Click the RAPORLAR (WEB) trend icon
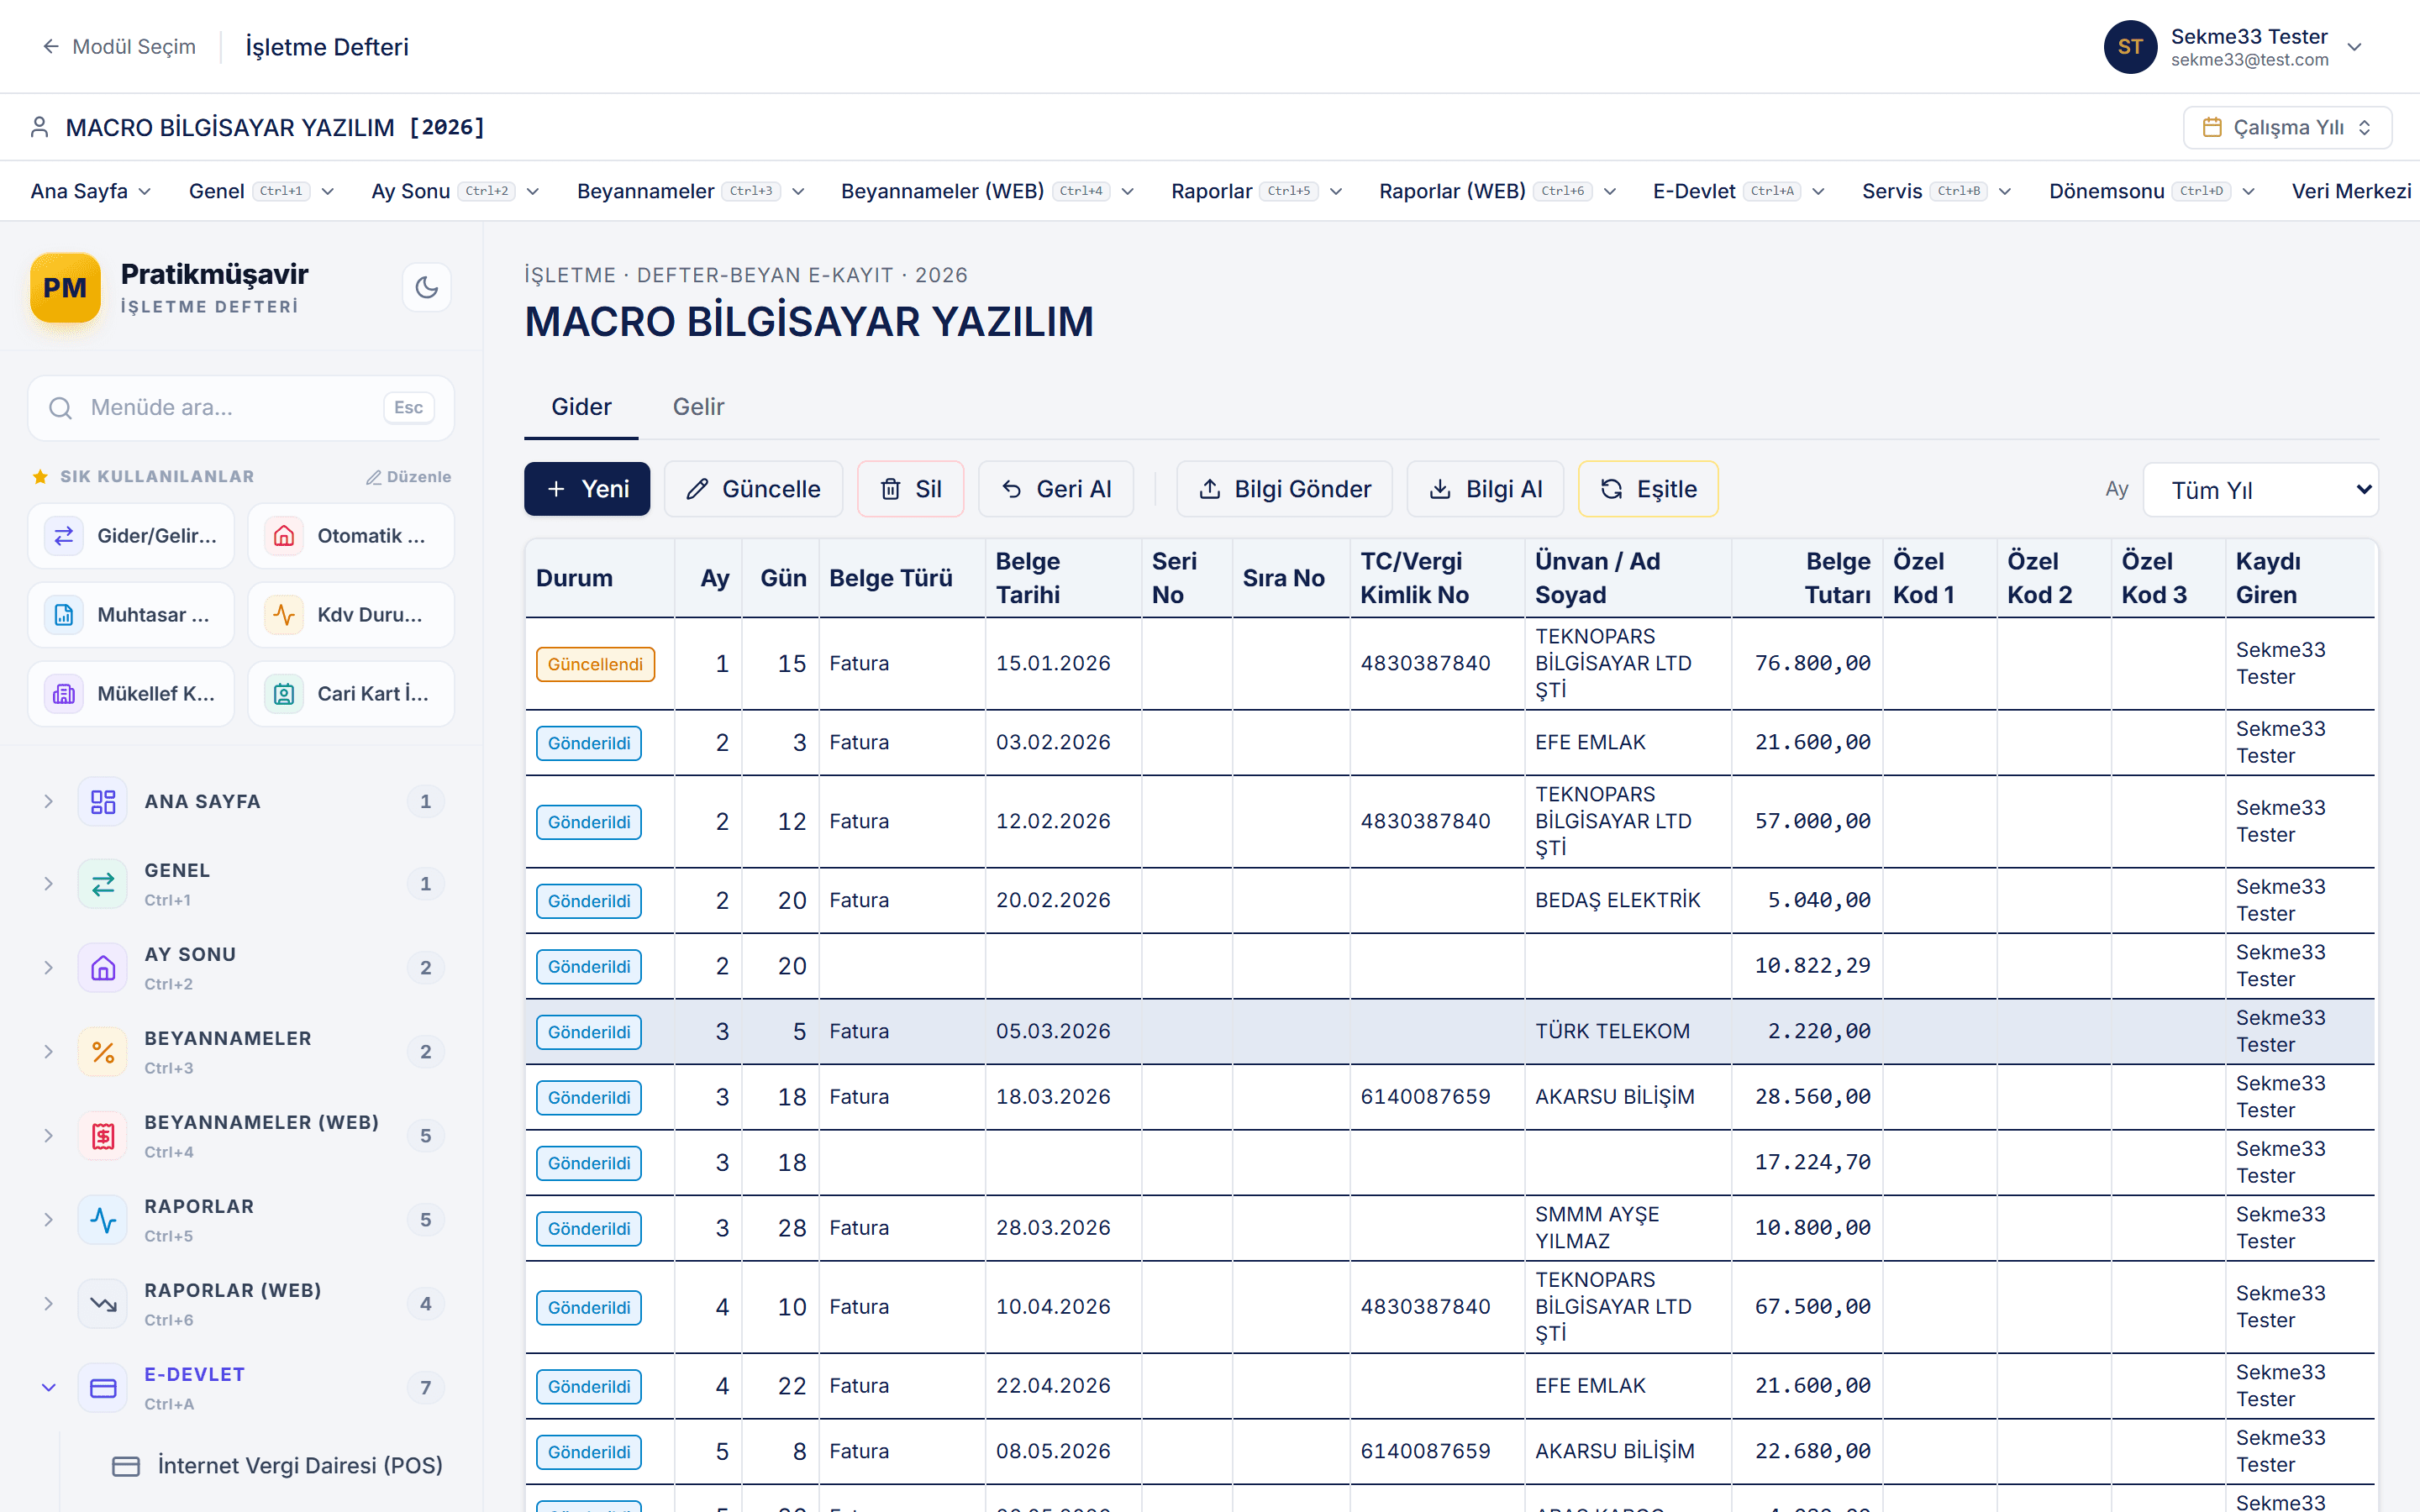 [103, 1304]
